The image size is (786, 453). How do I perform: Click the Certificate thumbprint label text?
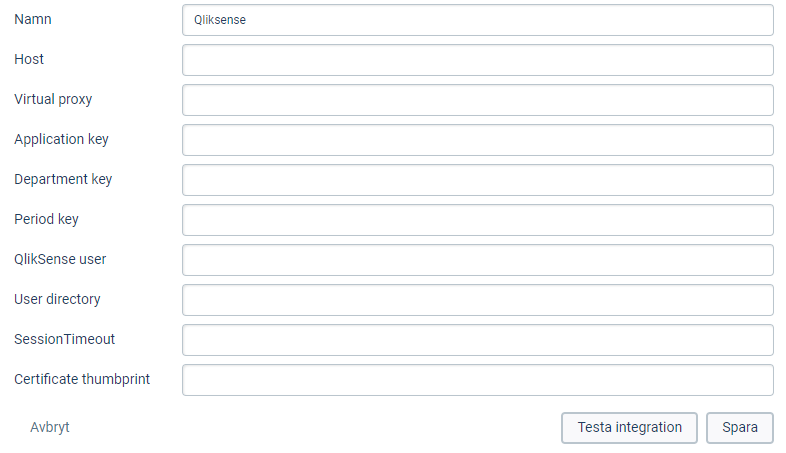[82, 379]
